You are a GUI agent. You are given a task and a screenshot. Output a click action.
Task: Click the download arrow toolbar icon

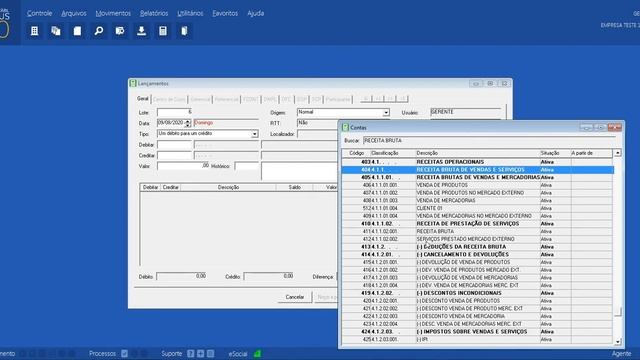pos(142,31)
